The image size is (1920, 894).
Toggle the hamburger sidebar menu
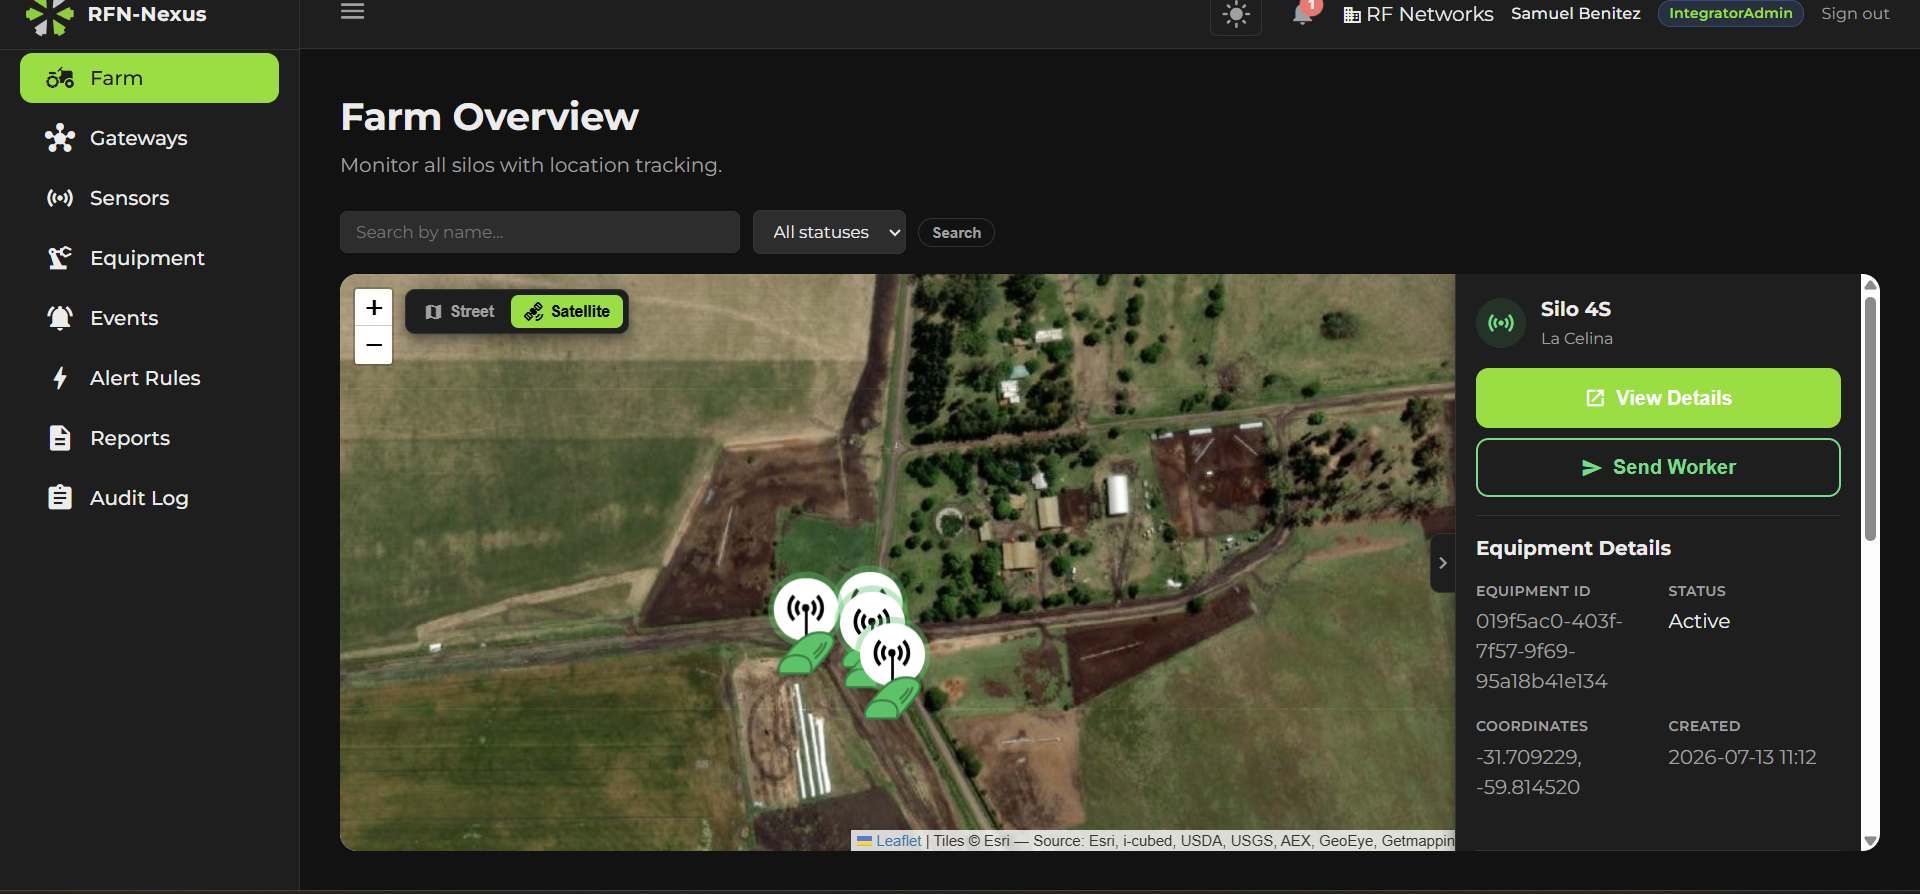(x=352, y=12)
